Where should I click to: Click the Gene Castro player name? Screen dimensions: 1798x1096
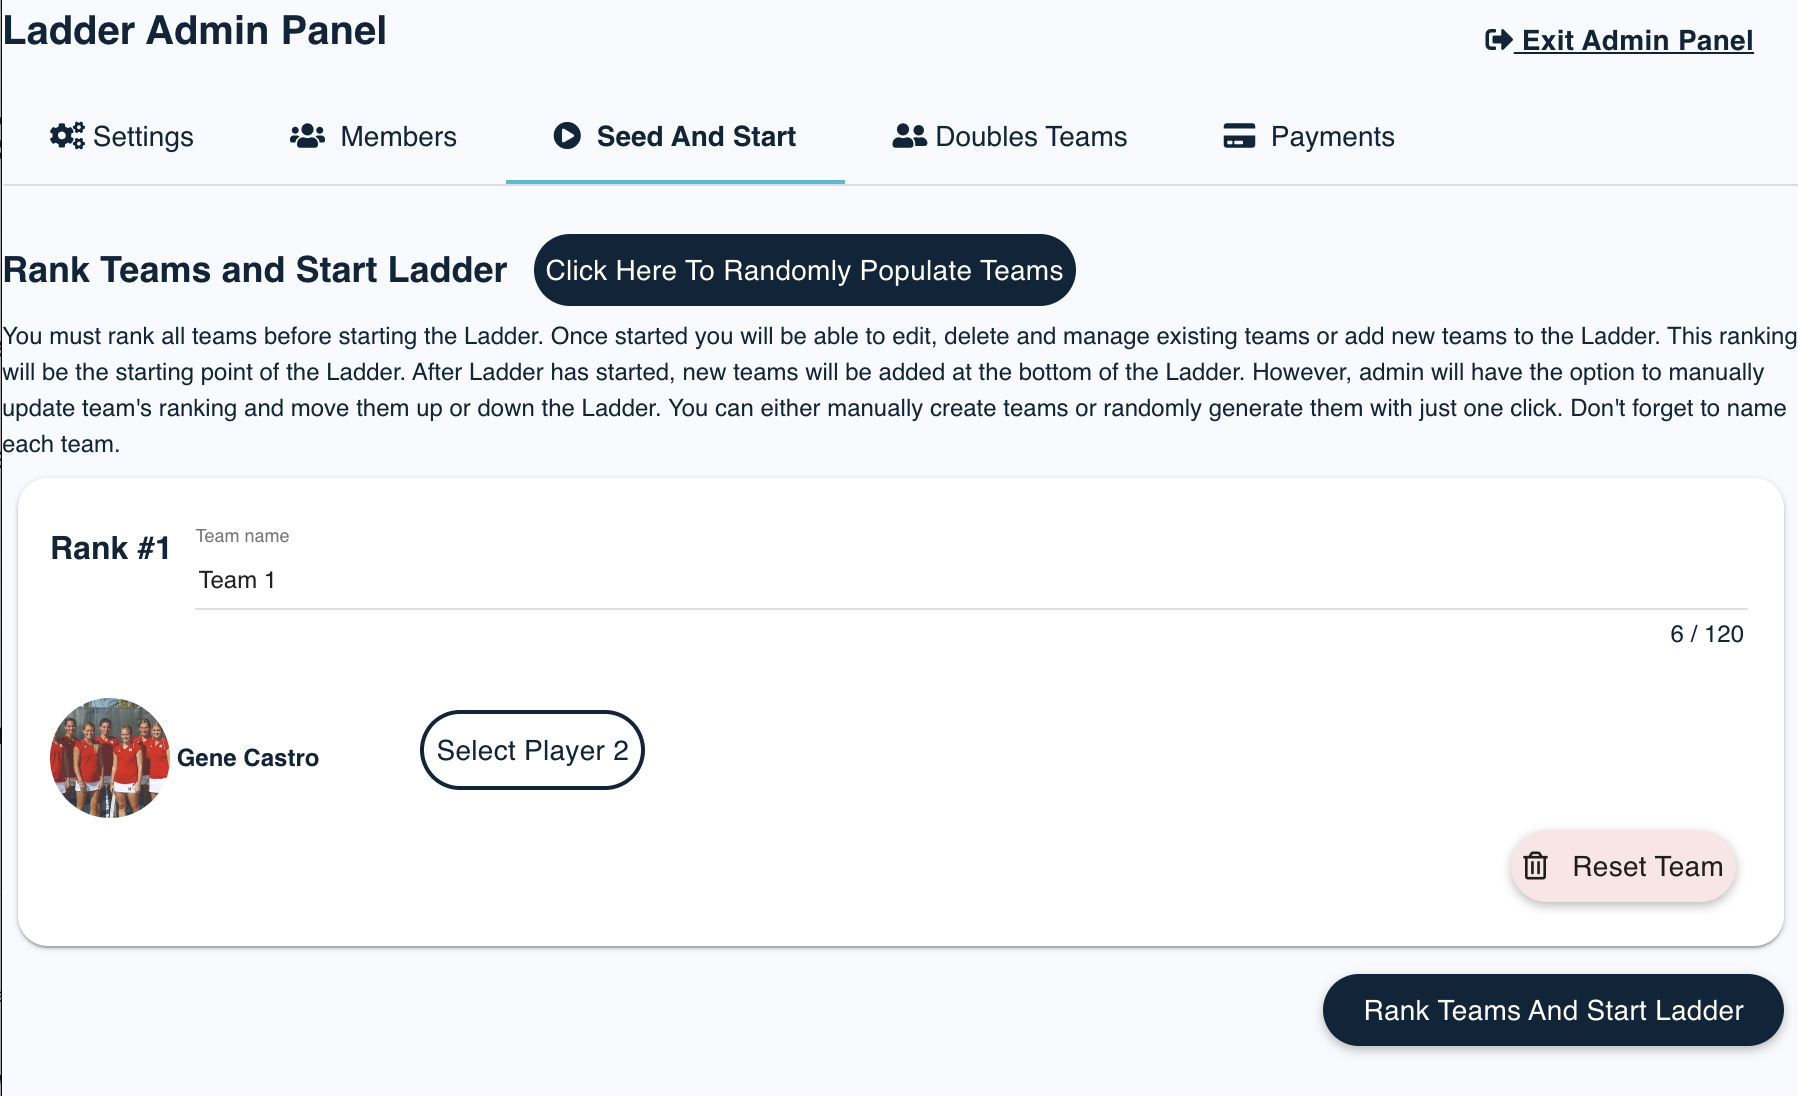pos(249,757)
